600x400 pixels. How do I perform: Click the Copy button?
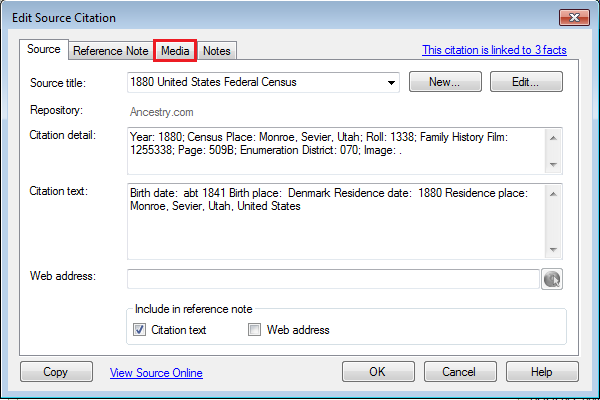pos(56,372)
